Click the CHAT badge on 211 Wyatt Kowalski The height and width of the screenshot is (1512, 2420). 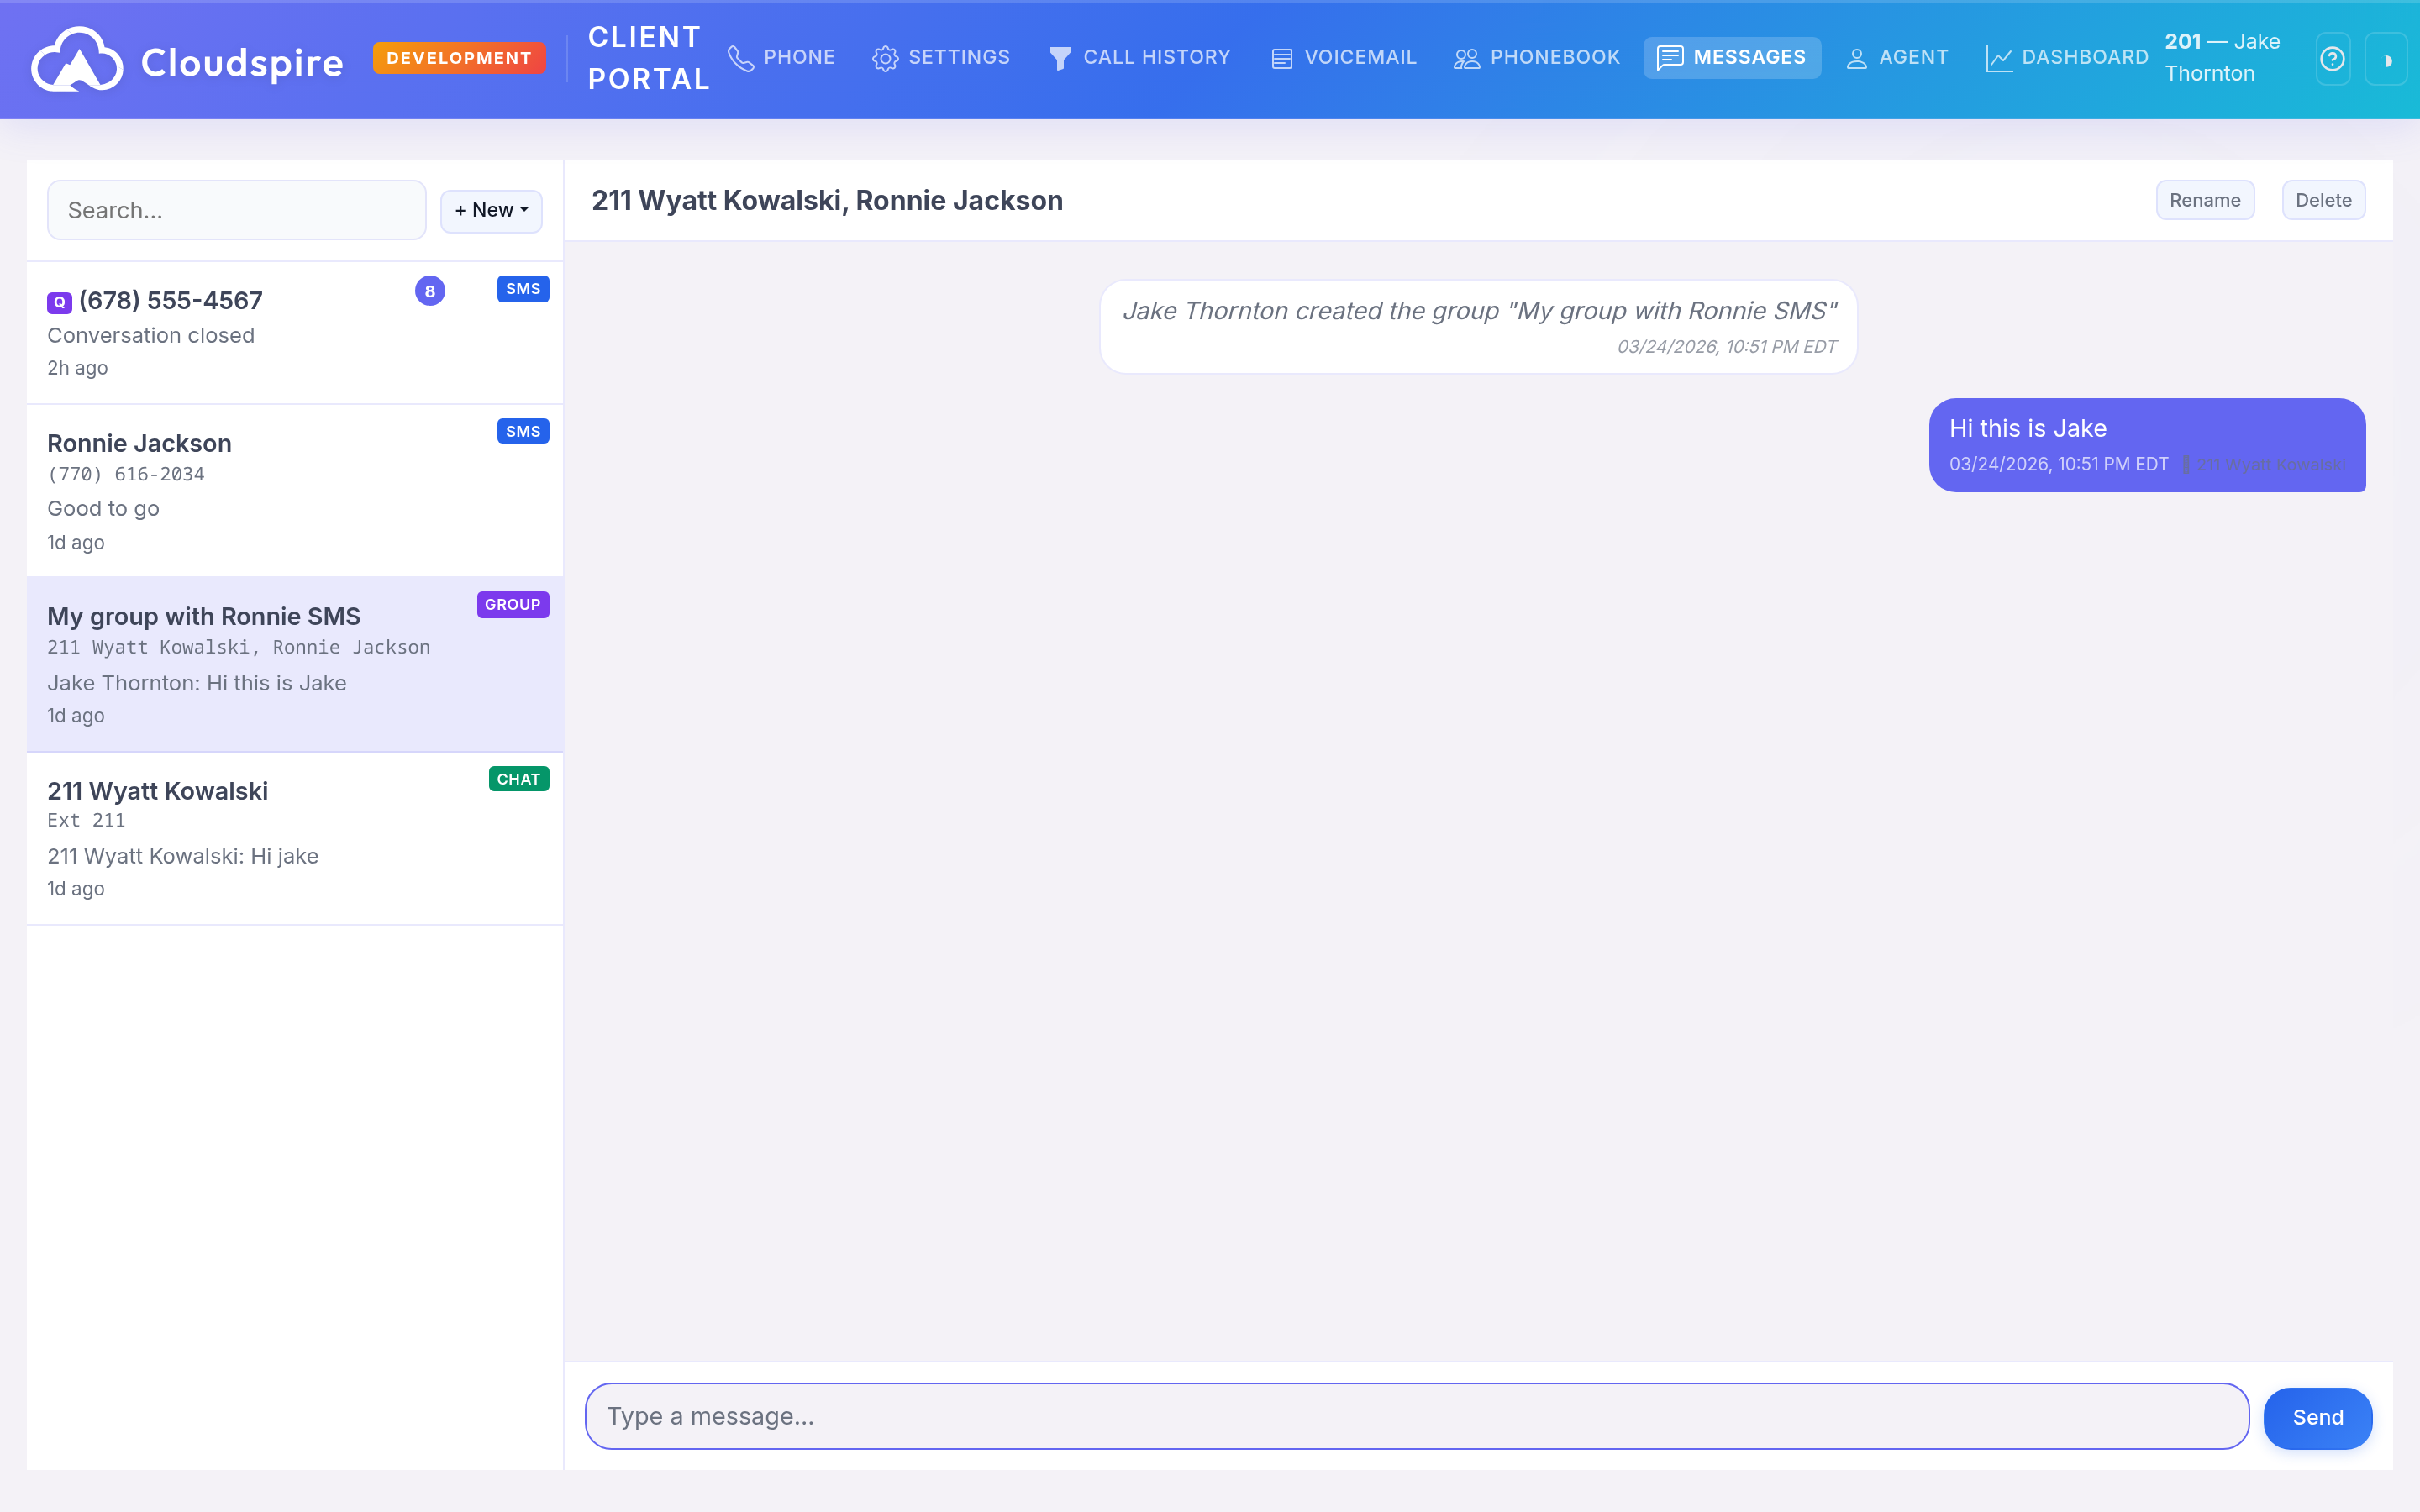(x=517, y=778)
